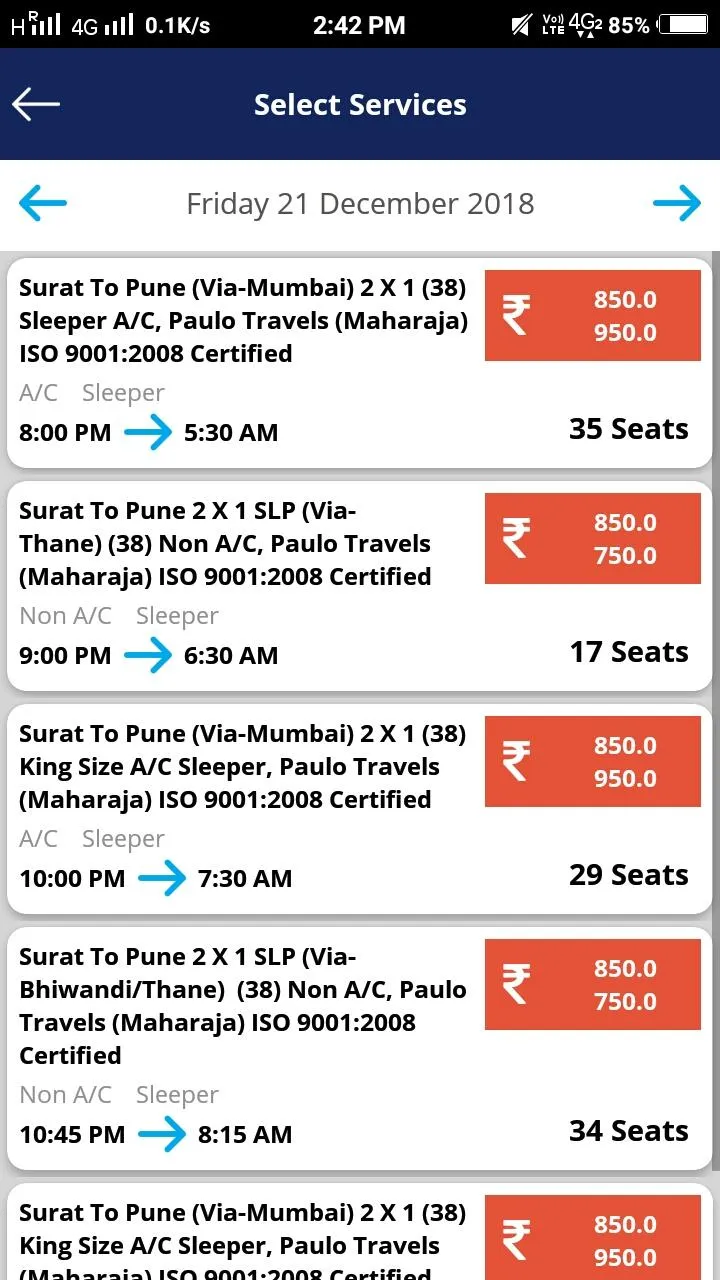Tap blue arrow between 8:00 PM and 5:30 AM
This screenshot has height=1280, width=720.
tap(148, 433)
